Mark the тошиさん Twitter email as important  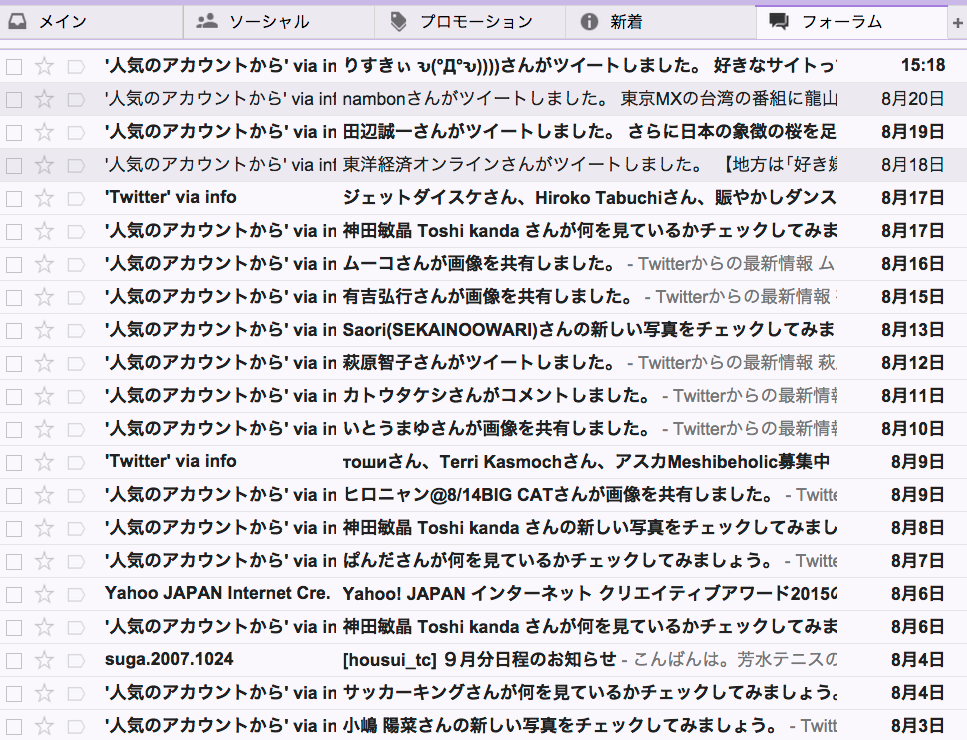[76, 462]
